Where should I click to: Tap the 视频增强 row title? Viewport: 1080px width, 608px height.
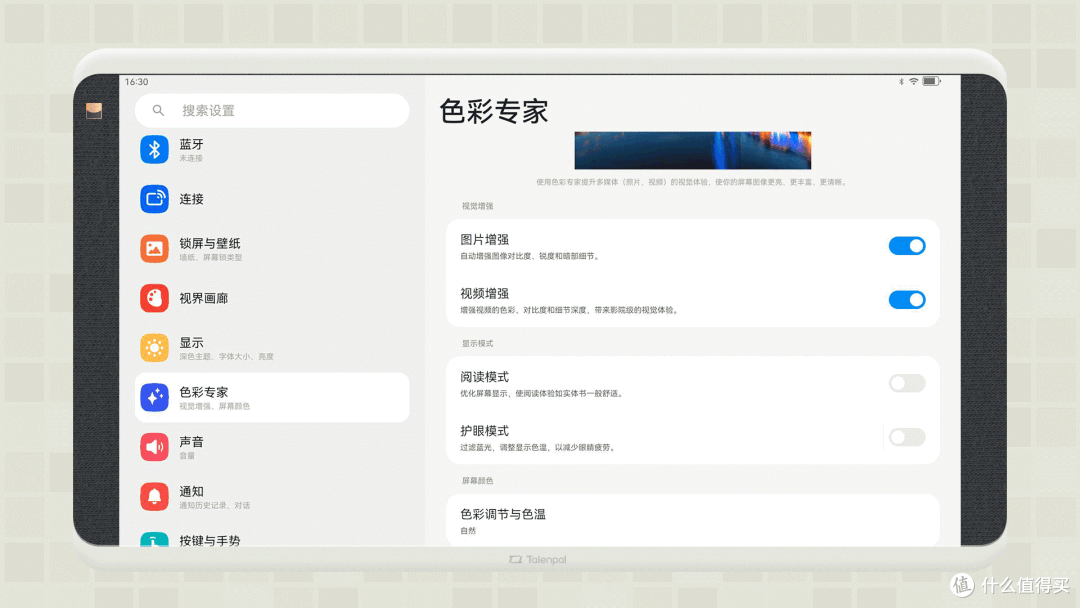pos(484,293)
